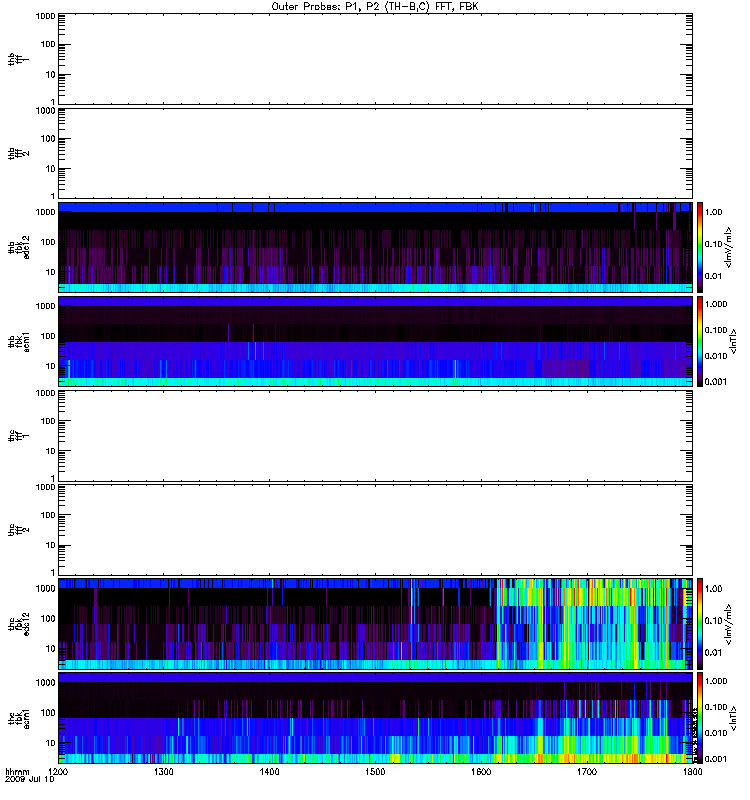Screen dimensions: 750x800
Task: Click the empty thb fff 1 plot panel
Action: coord(375,59)
